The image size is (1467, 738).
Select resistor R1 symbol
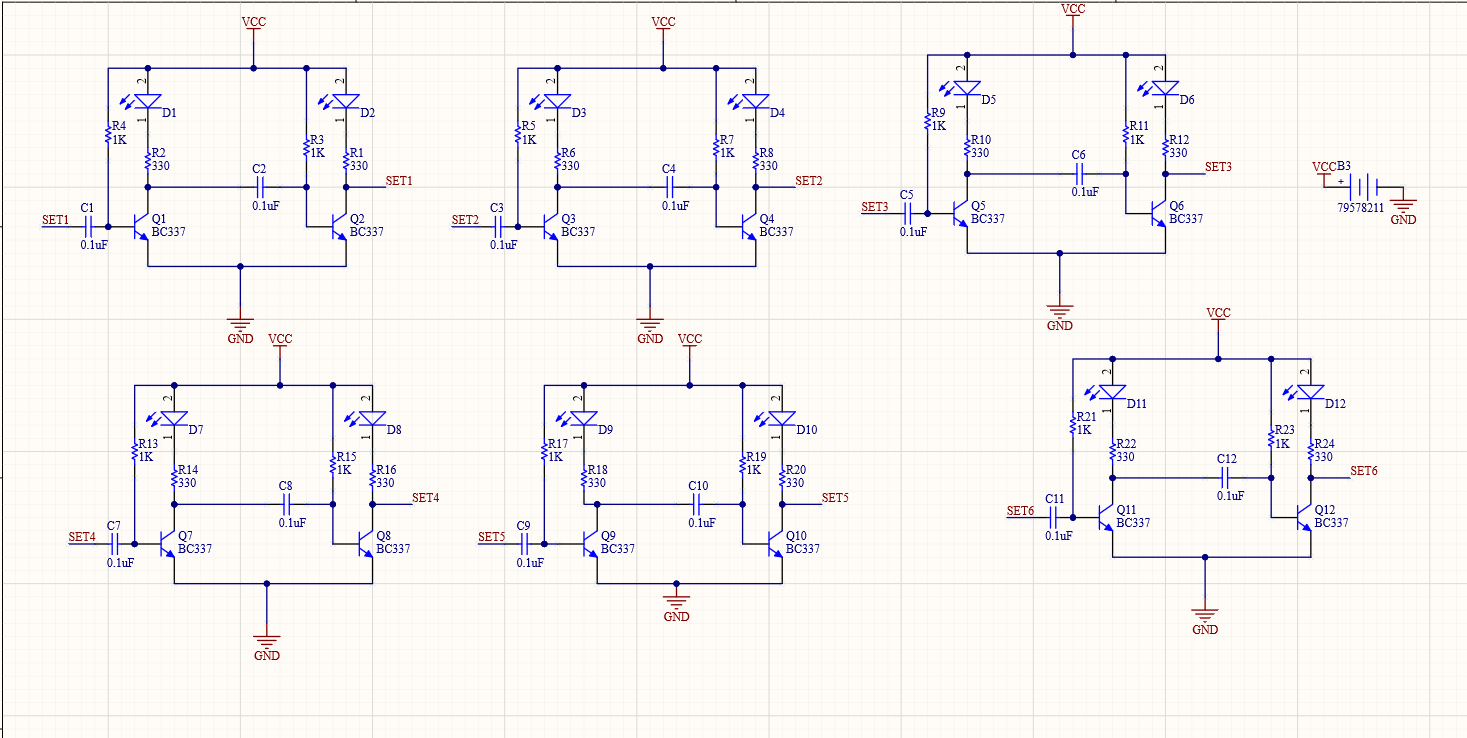(346, 160)
